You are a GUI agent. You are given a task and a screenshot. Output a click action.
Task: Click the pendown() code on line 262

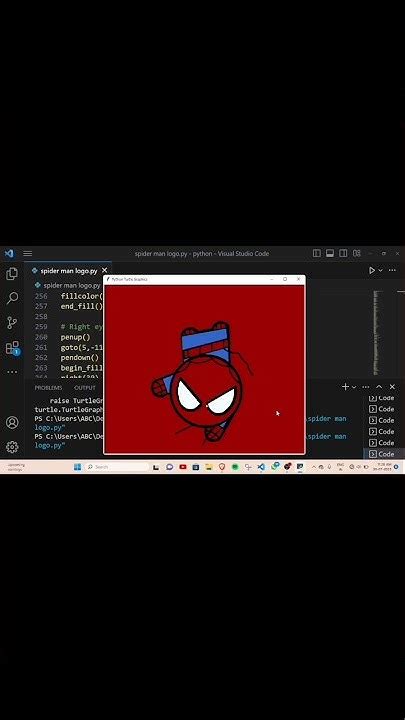click(x=80, y=357)
